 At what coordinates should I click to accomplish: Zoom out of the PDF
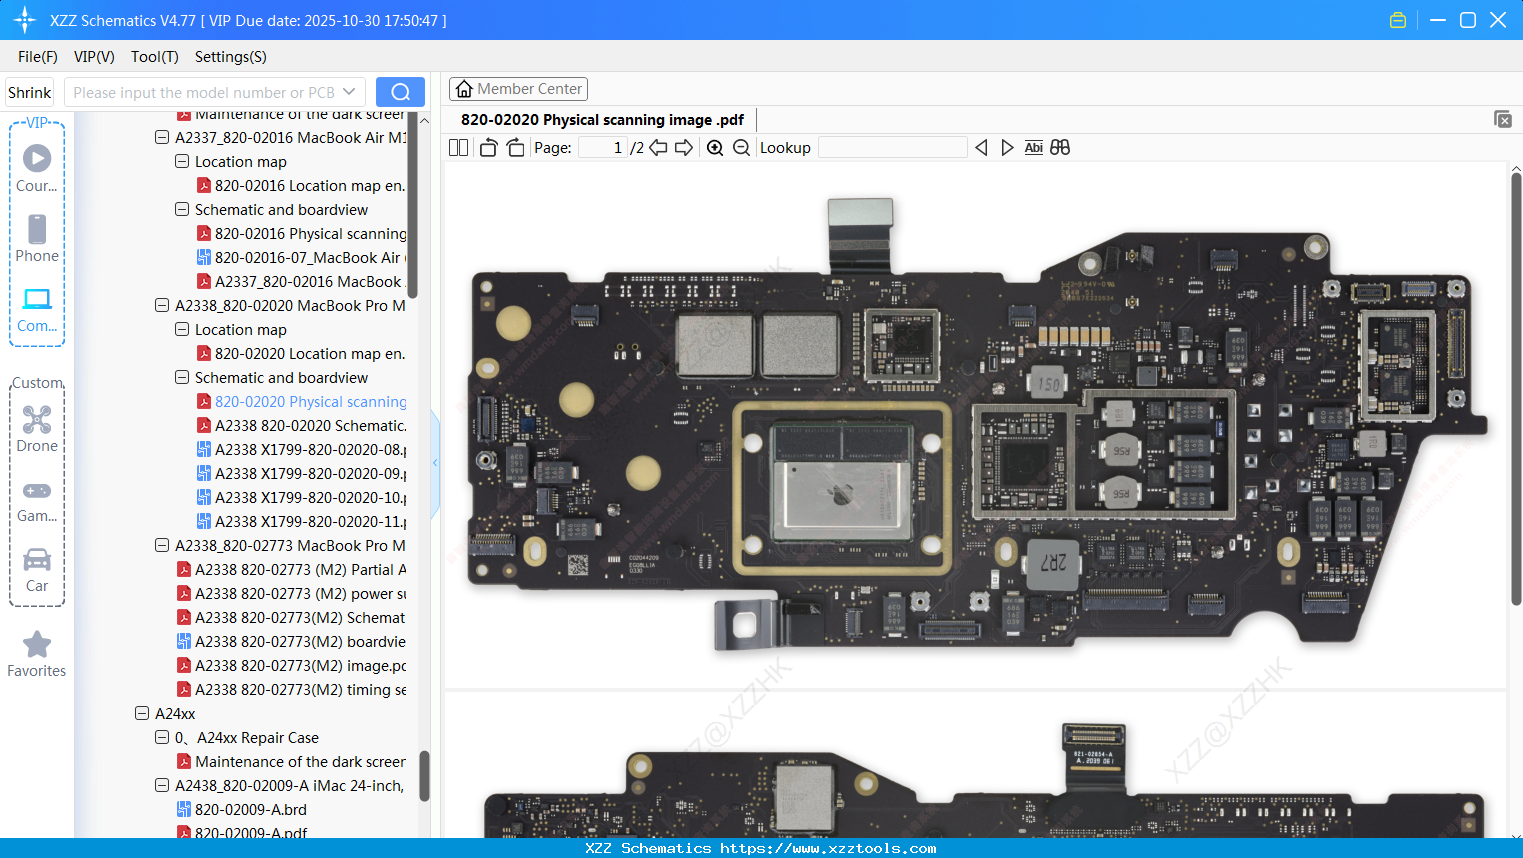point(741,148)
